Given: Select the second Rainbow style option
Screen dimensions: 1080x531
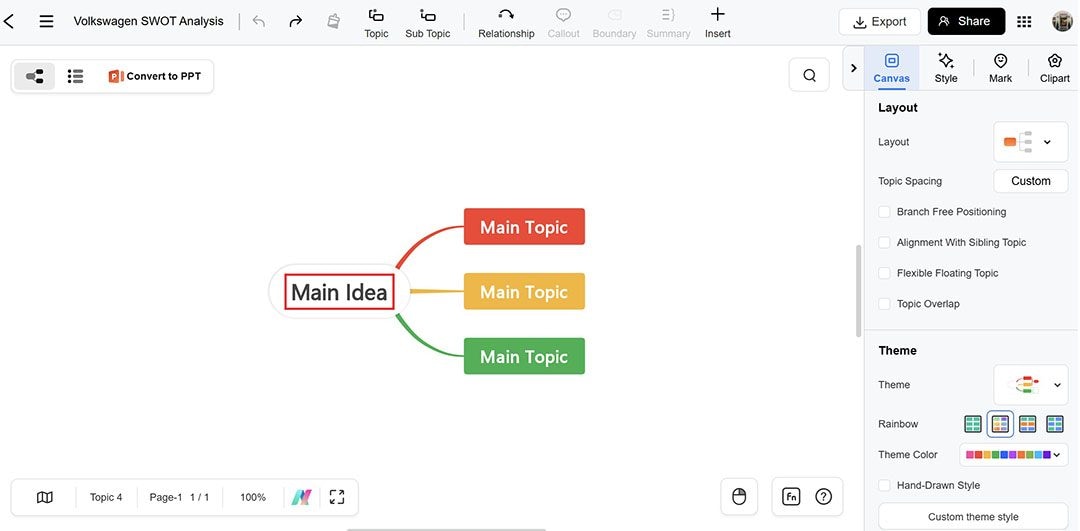Looking at the screenshot, I should 1000,424.
